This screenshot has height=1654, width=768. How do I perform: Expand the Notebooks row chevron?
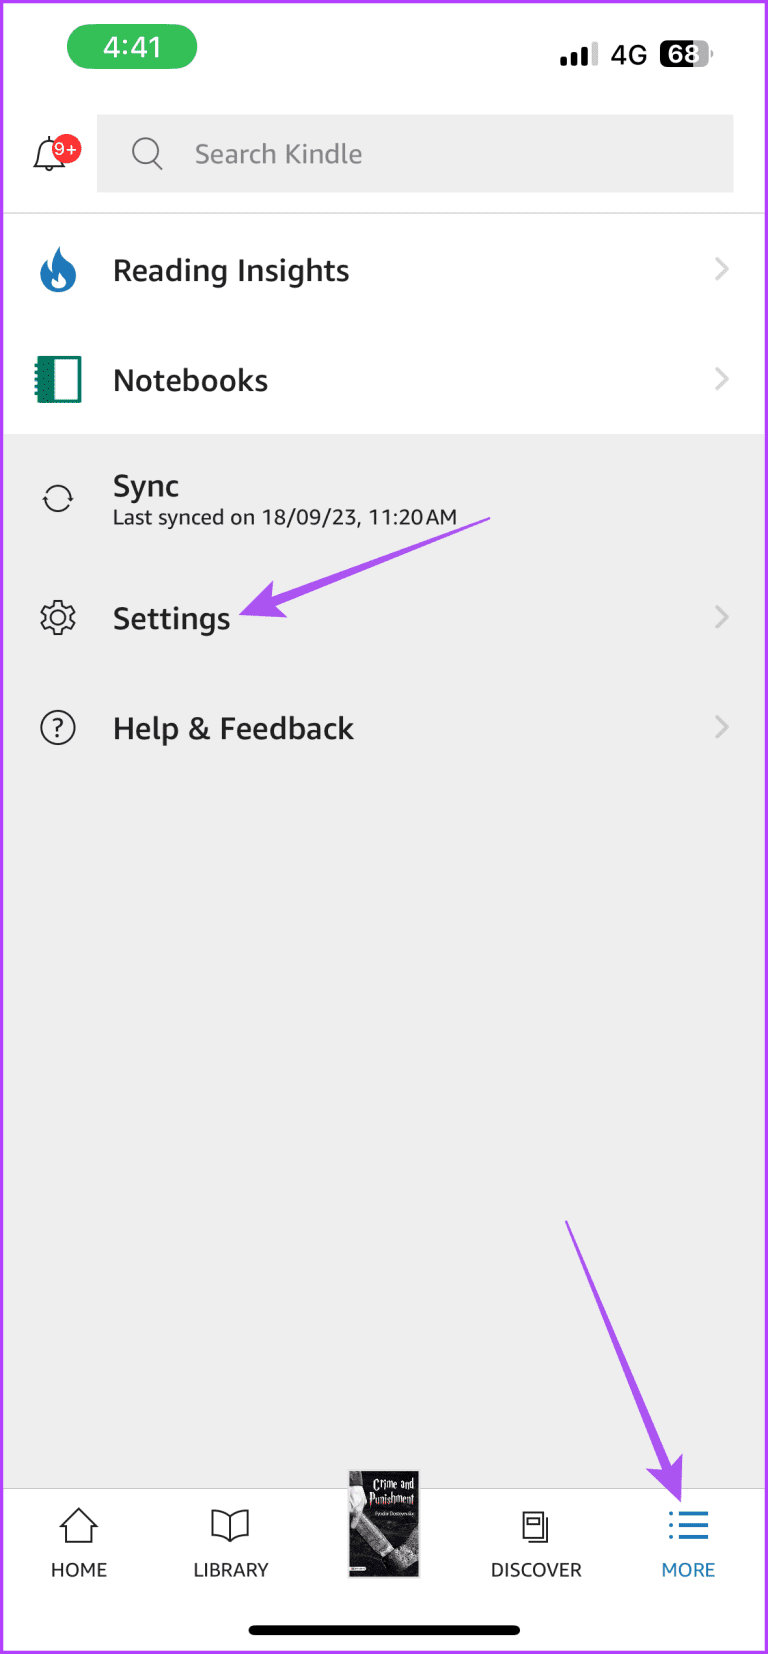coord(722,379)
